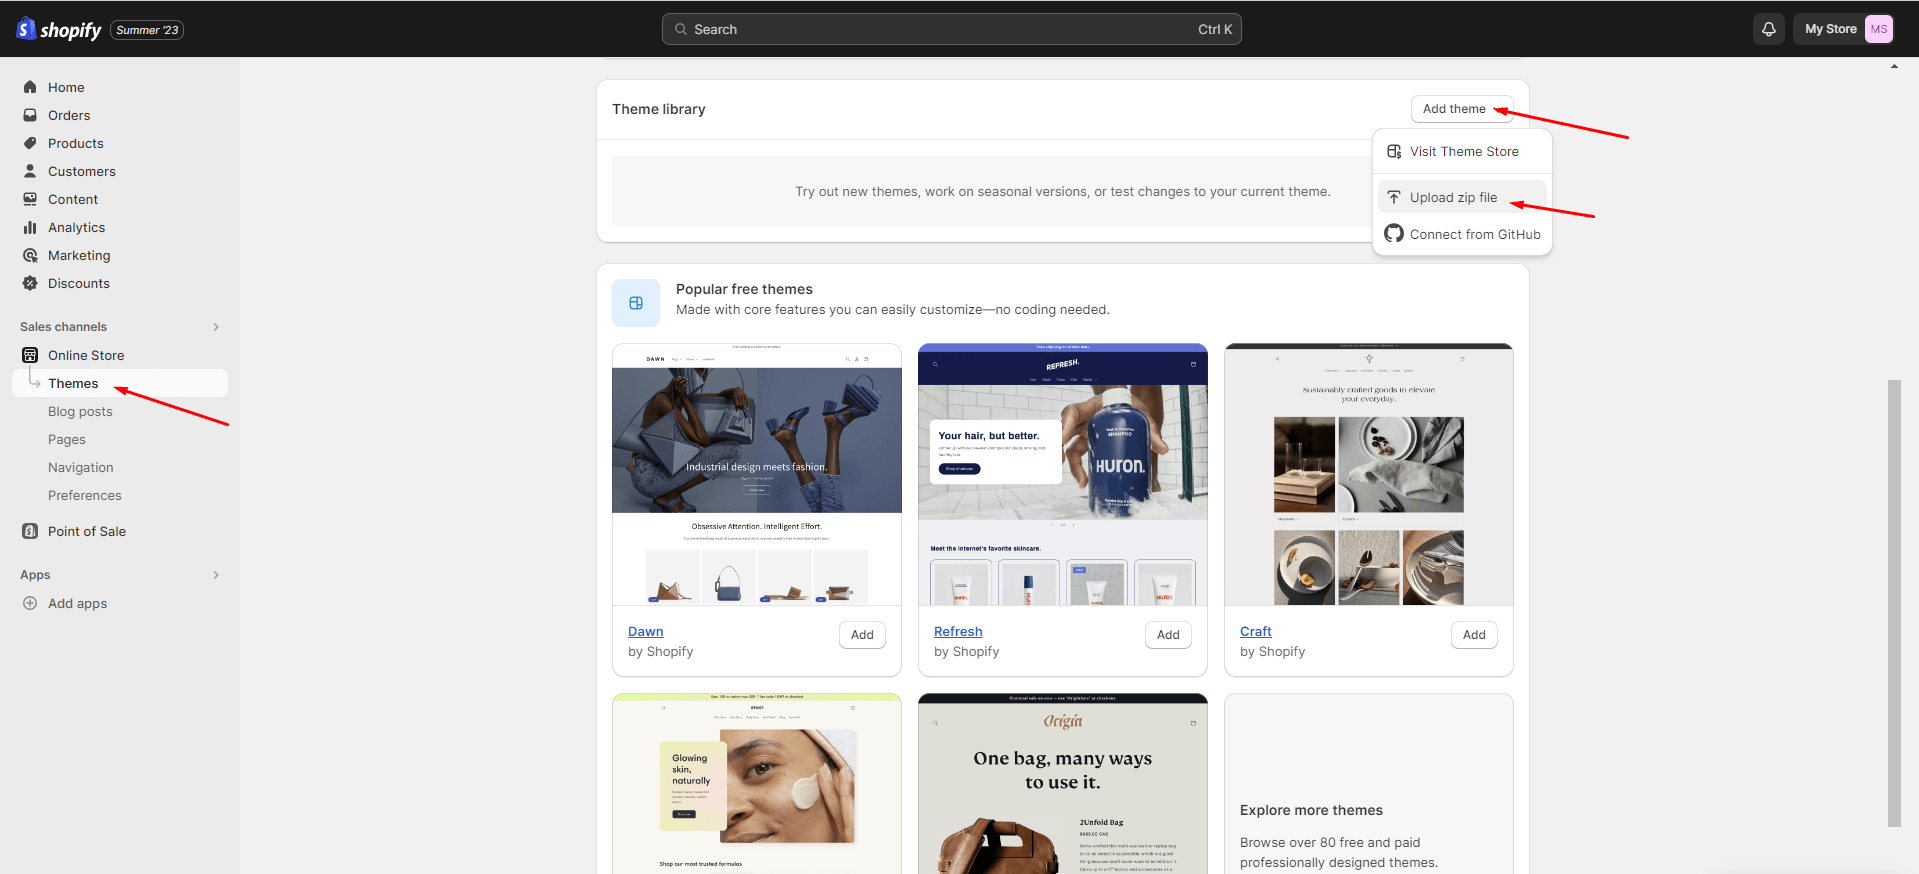Click the search magnifier icon
This screenshot has height=874, width=1919.
(681, 29)
